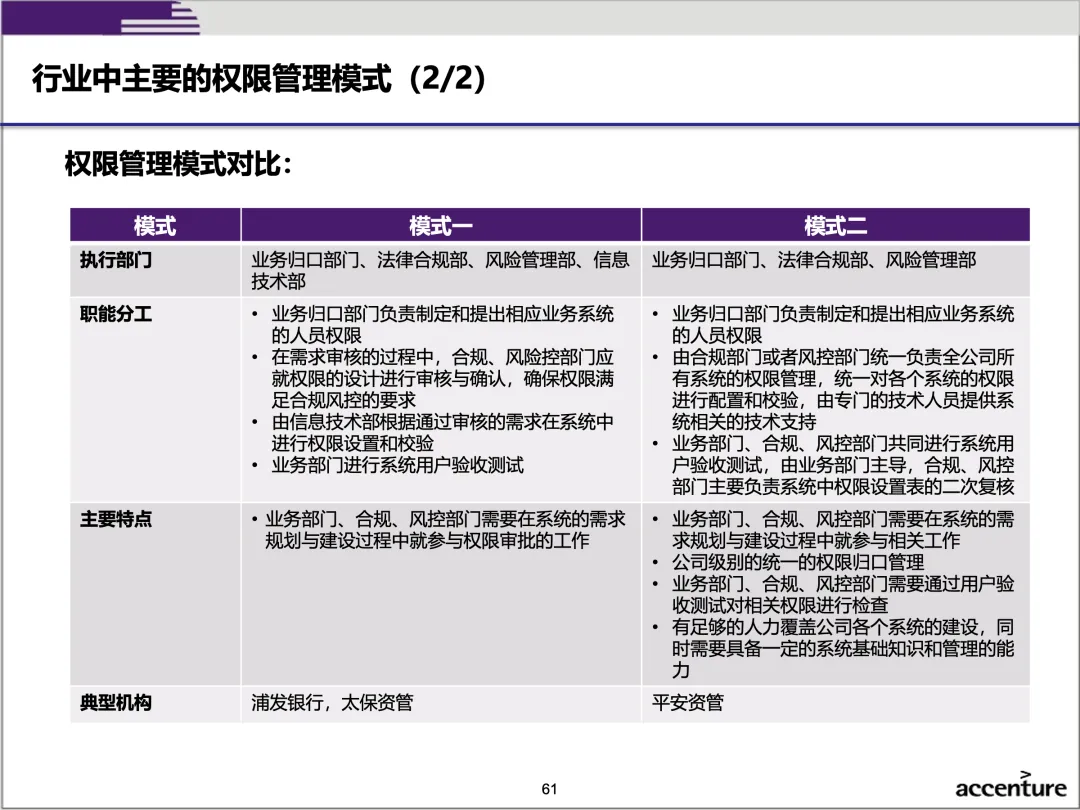Viewport: 1080px width, 810px height.
Task: Select the row label 典型机构
Action: (x=116, y=703)
